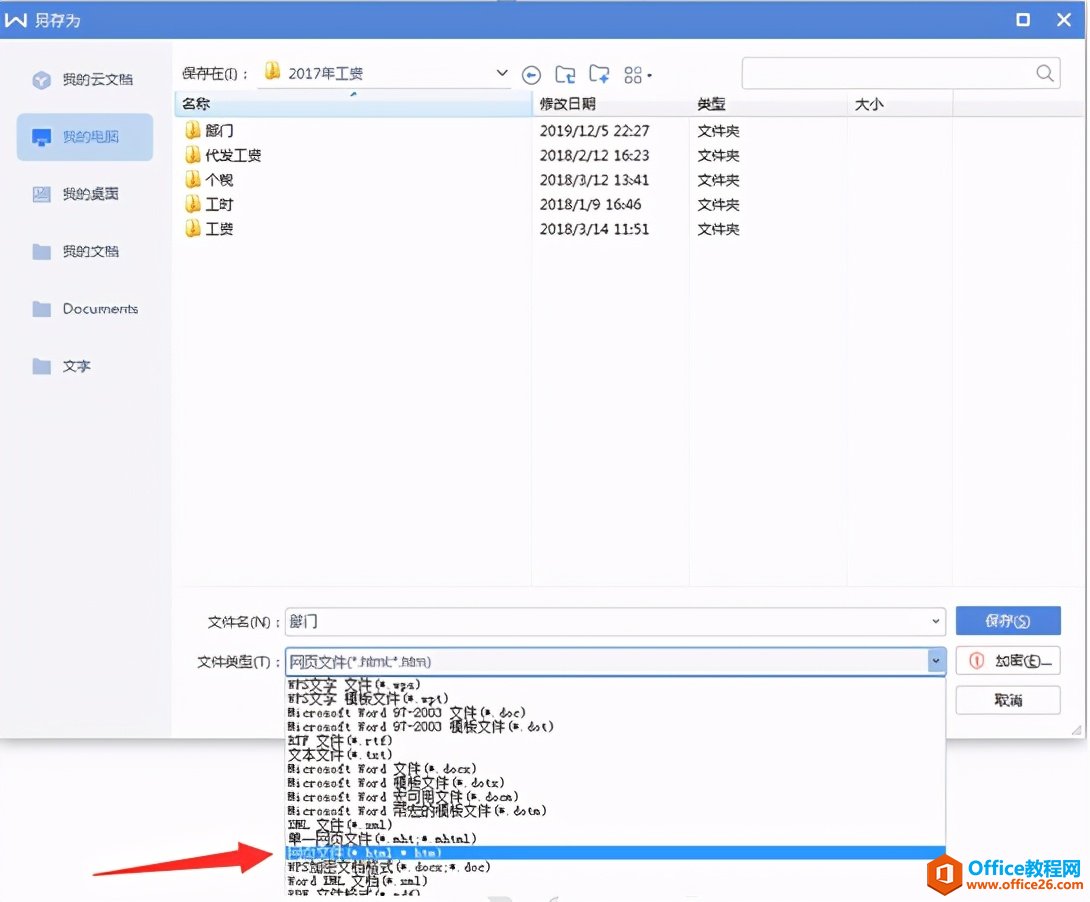Sort by 名称 column header
The height and width of the screenshot is (902, 1090).
click(x=353, y=104)
